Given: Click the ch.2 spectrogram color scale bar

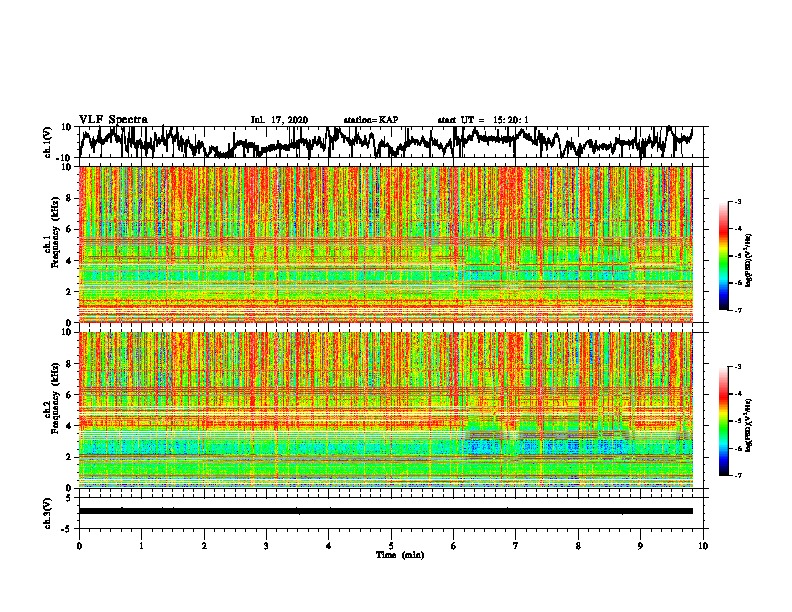Looking at the screenshot, I should click(723, 421).
